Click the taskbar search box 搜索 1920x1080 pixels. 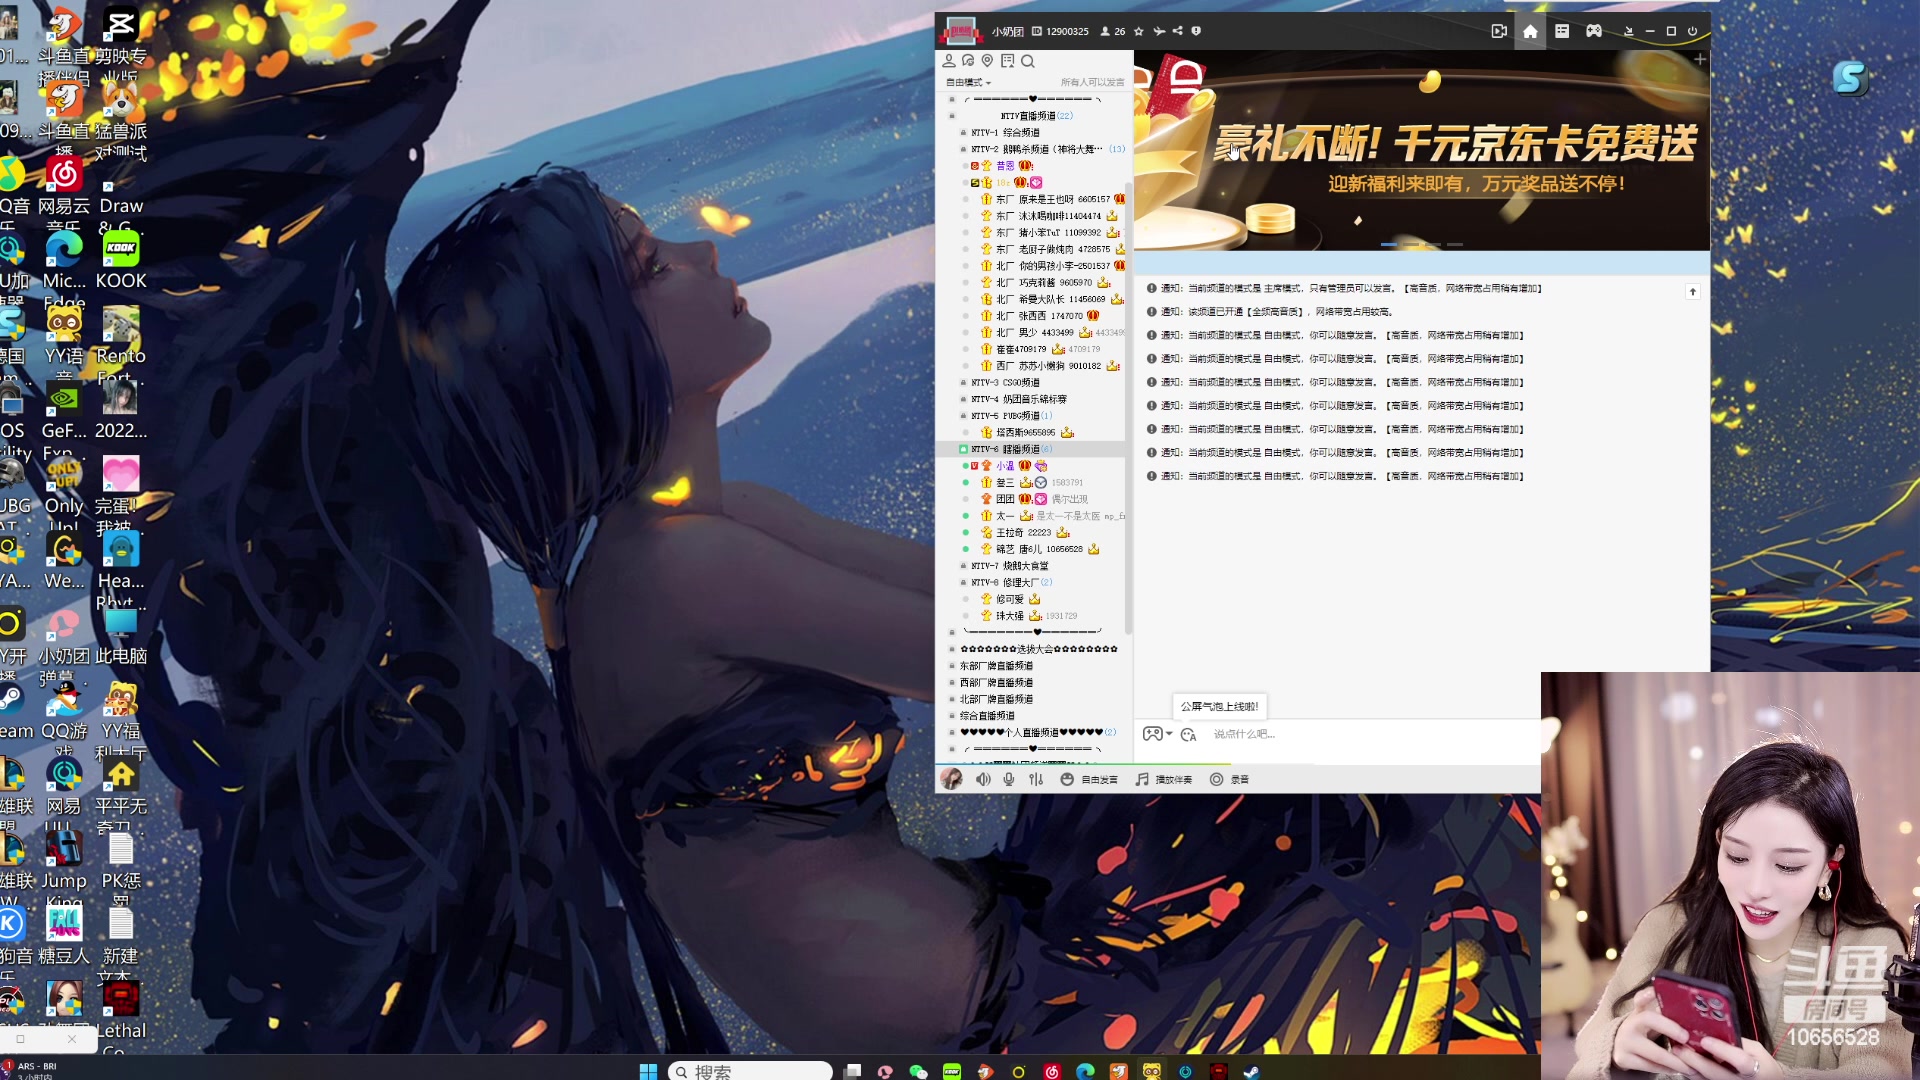point(750,1071)
